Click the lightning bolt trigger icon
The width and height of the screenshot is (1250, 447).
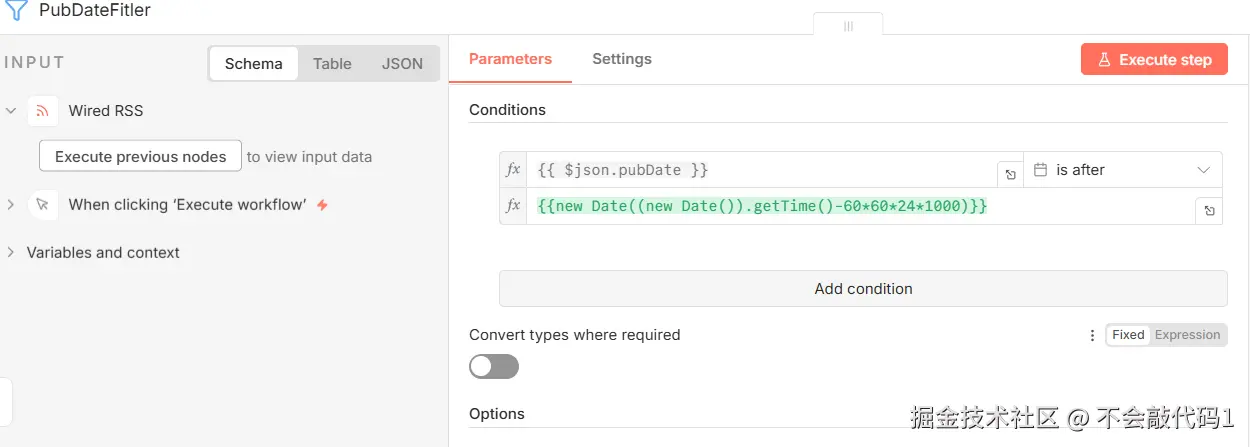322,205
